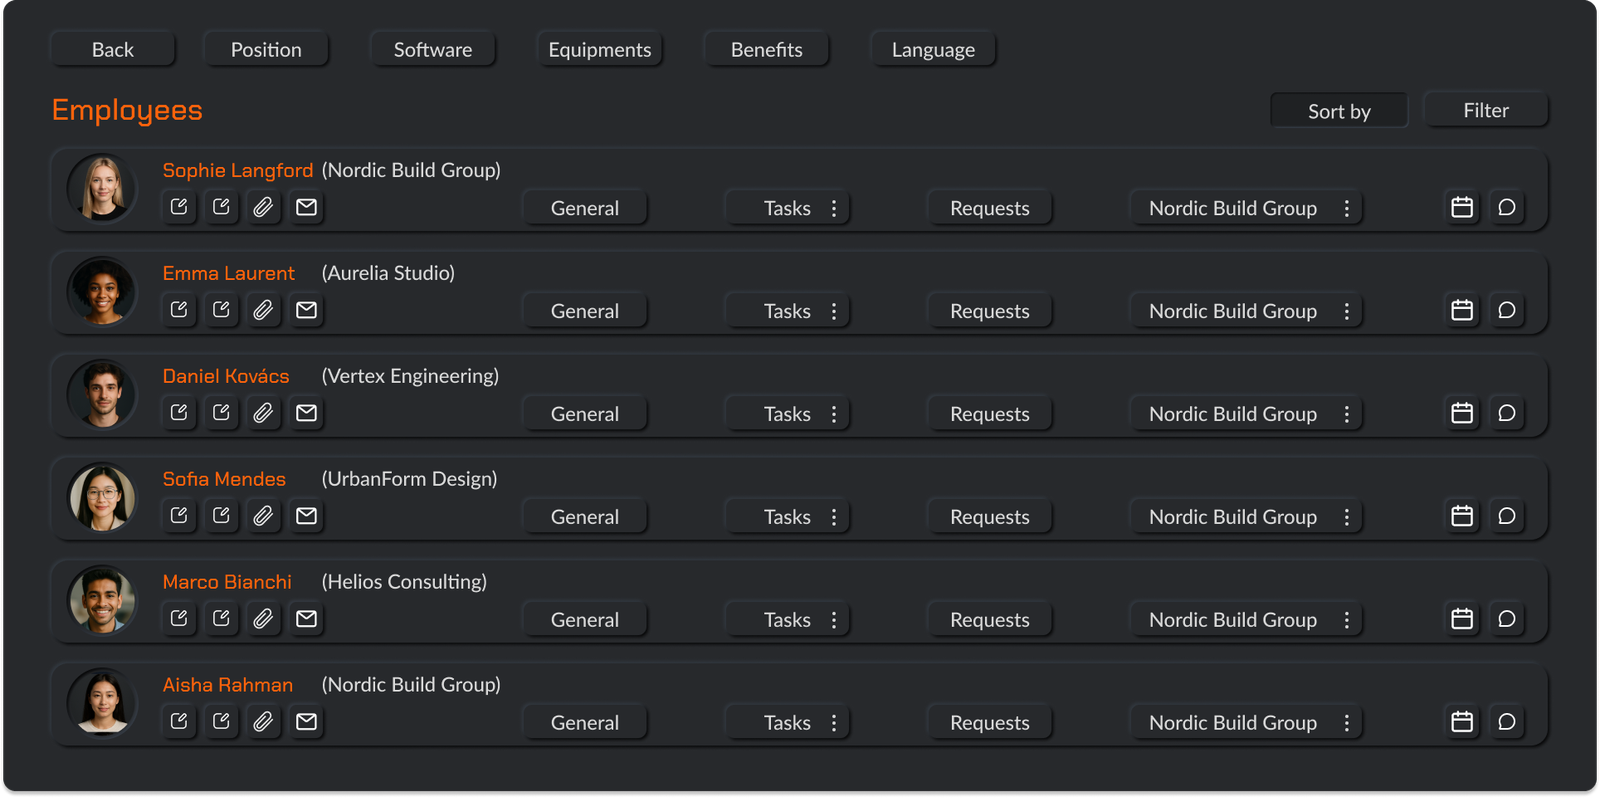Go Back using the top button
The height and width of the screenshot is (798, 1600).
pos(113,49)
